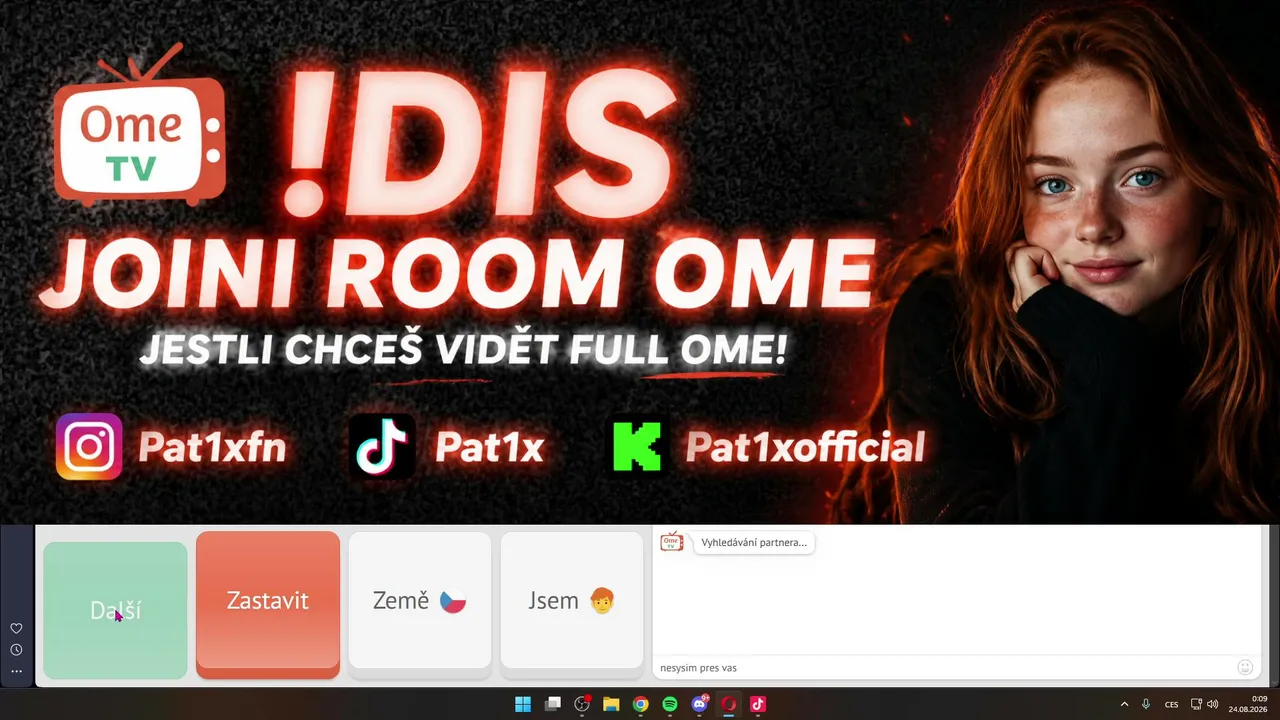Image resolution: width=1280 pixels, height=720 pixels.
Task: Click the heart icon in the sidebar
Action: [16, 628]
